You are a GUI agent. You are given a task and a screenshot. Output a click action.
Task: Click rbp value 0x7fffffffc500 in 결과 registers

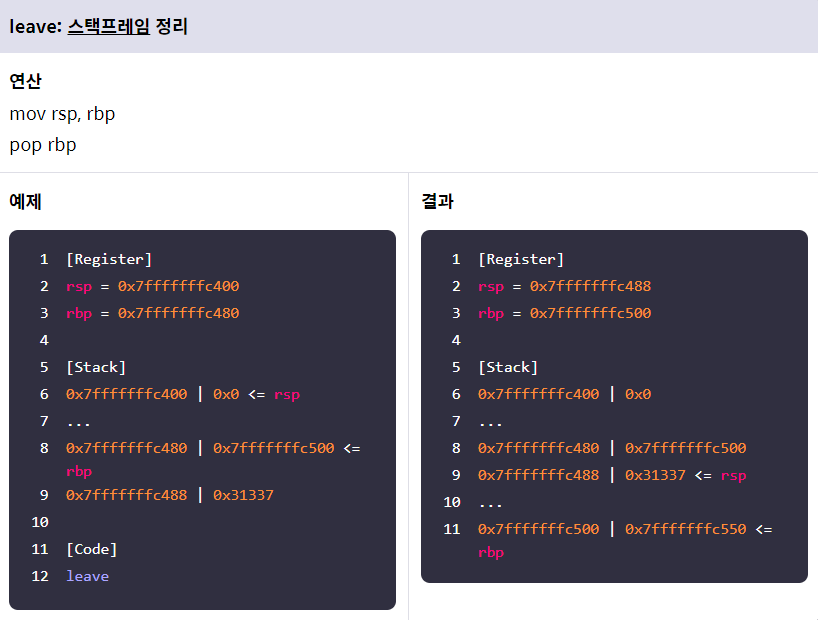coord(591,313)
